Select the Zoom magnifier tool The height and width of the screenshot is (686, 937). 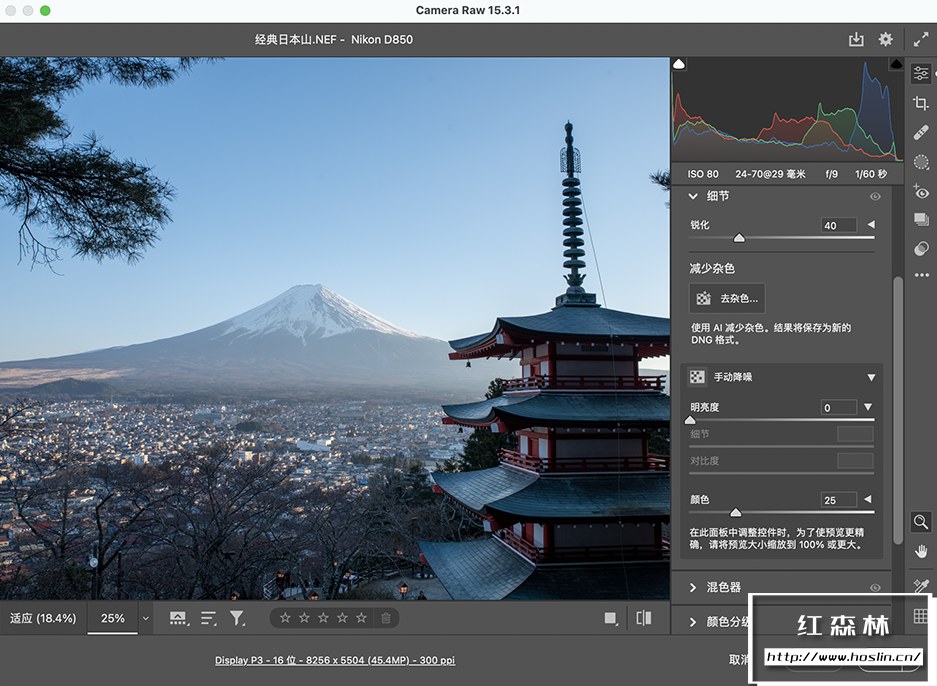click(x=921, y=522)
